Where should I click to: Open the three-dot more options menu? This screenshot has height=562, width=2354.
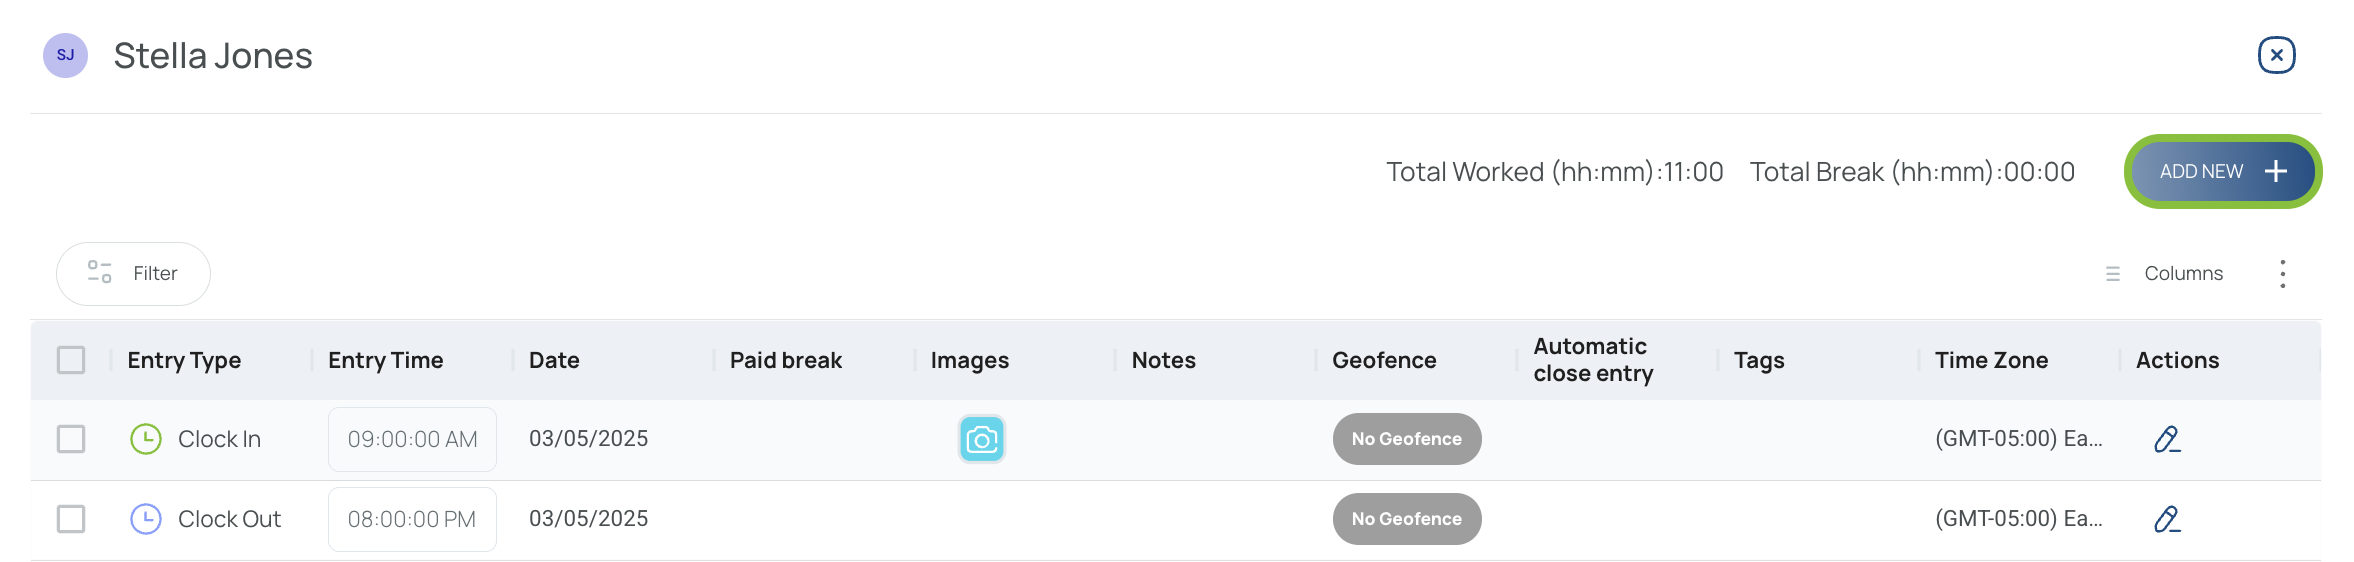(x=2282, y=274)
